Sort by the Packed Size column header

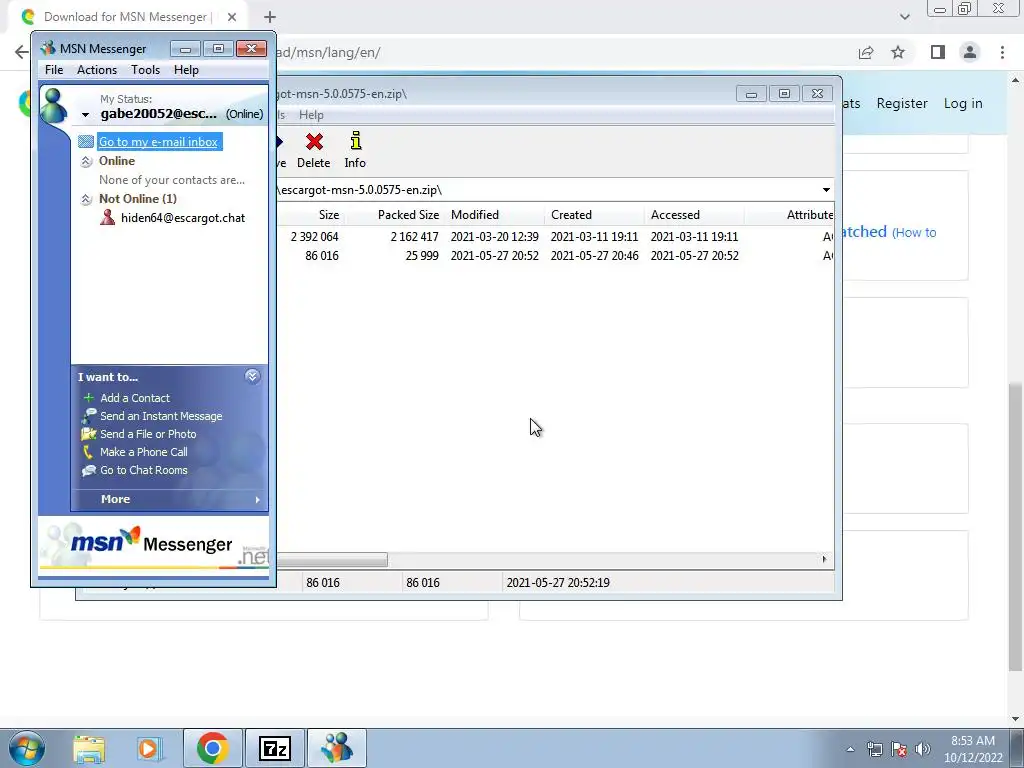[408, 215]
